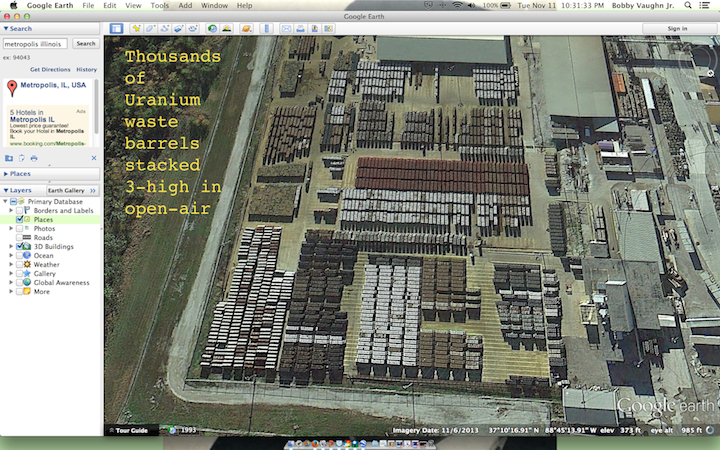Screen dimensions: 720x450
Task: Click the search field containing metropolis illinois
Action: click(35, 44)
